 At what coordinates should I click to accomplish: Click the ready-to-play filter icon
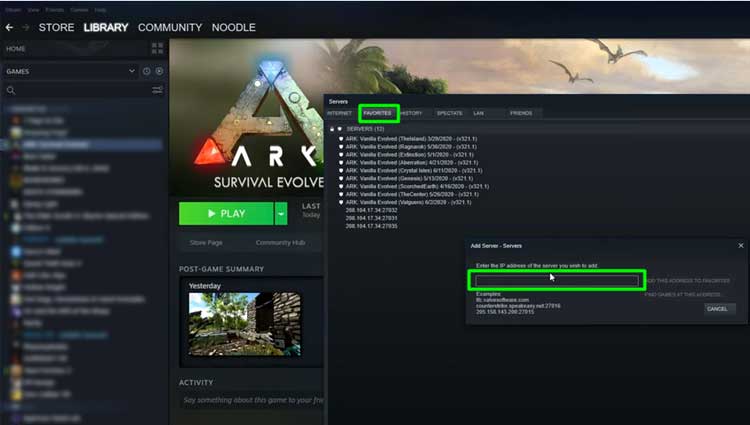point(159,71)
